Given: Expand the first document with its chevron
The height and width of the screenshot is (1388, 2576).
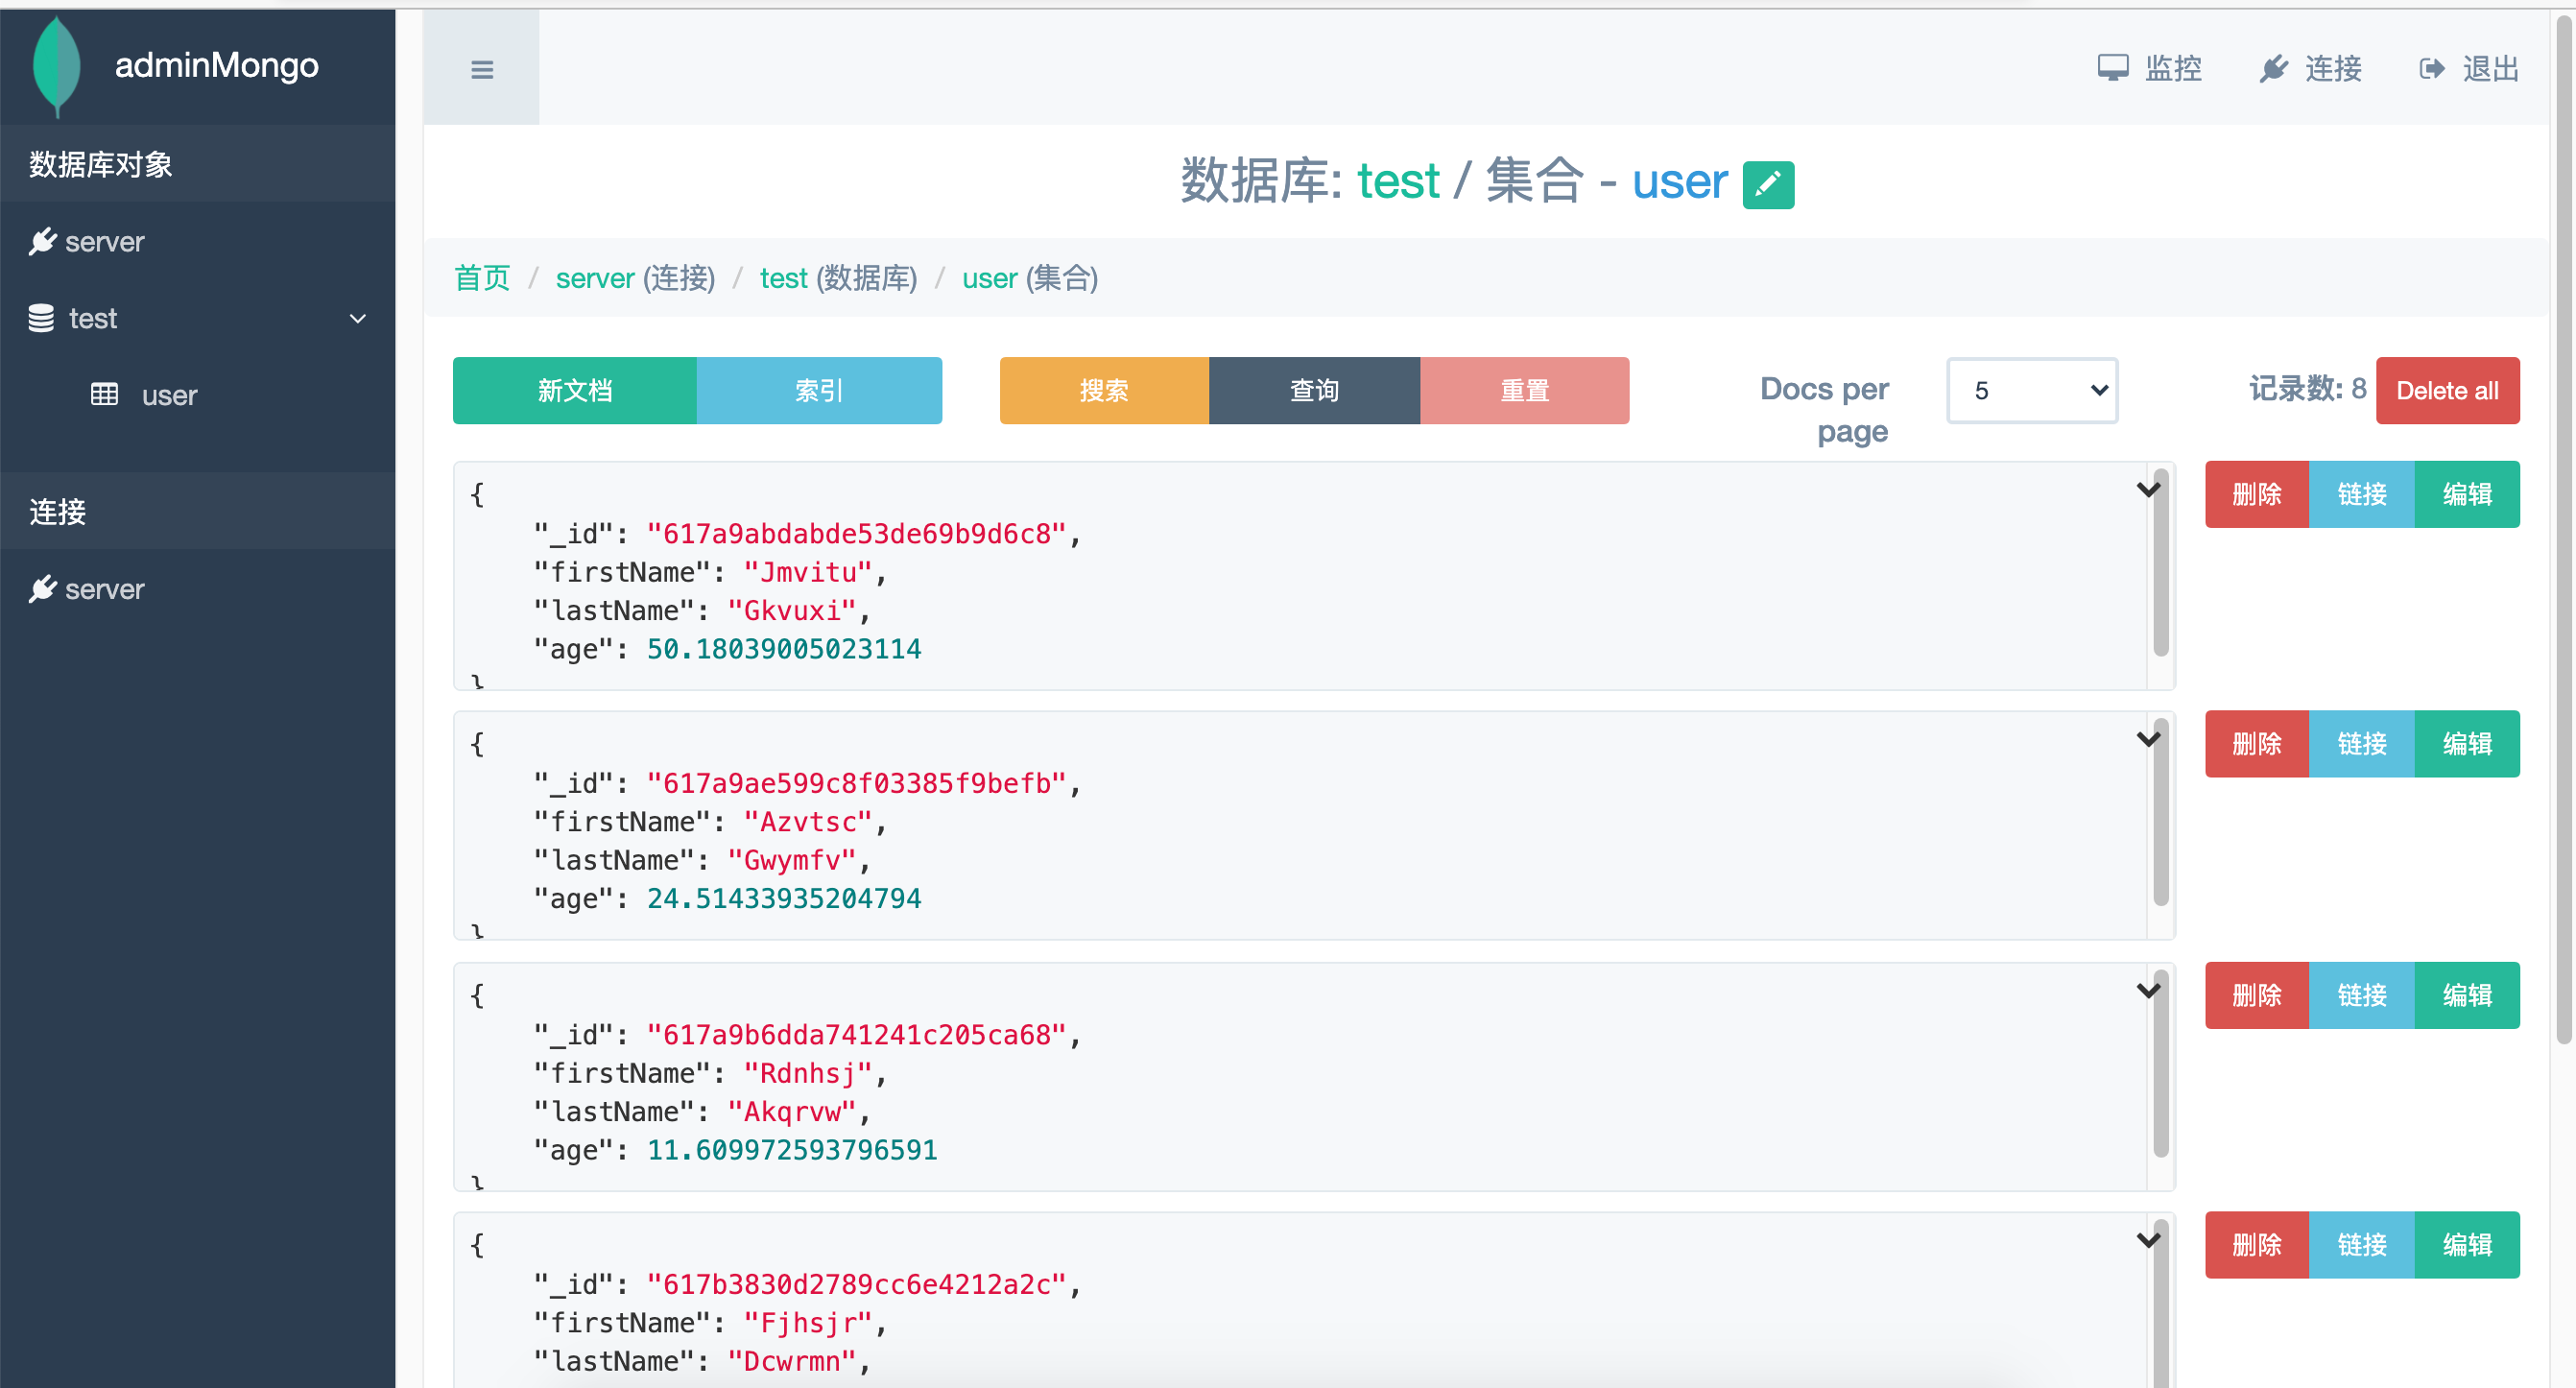Looking at the screenshot, I should [x=2147, y=489].
